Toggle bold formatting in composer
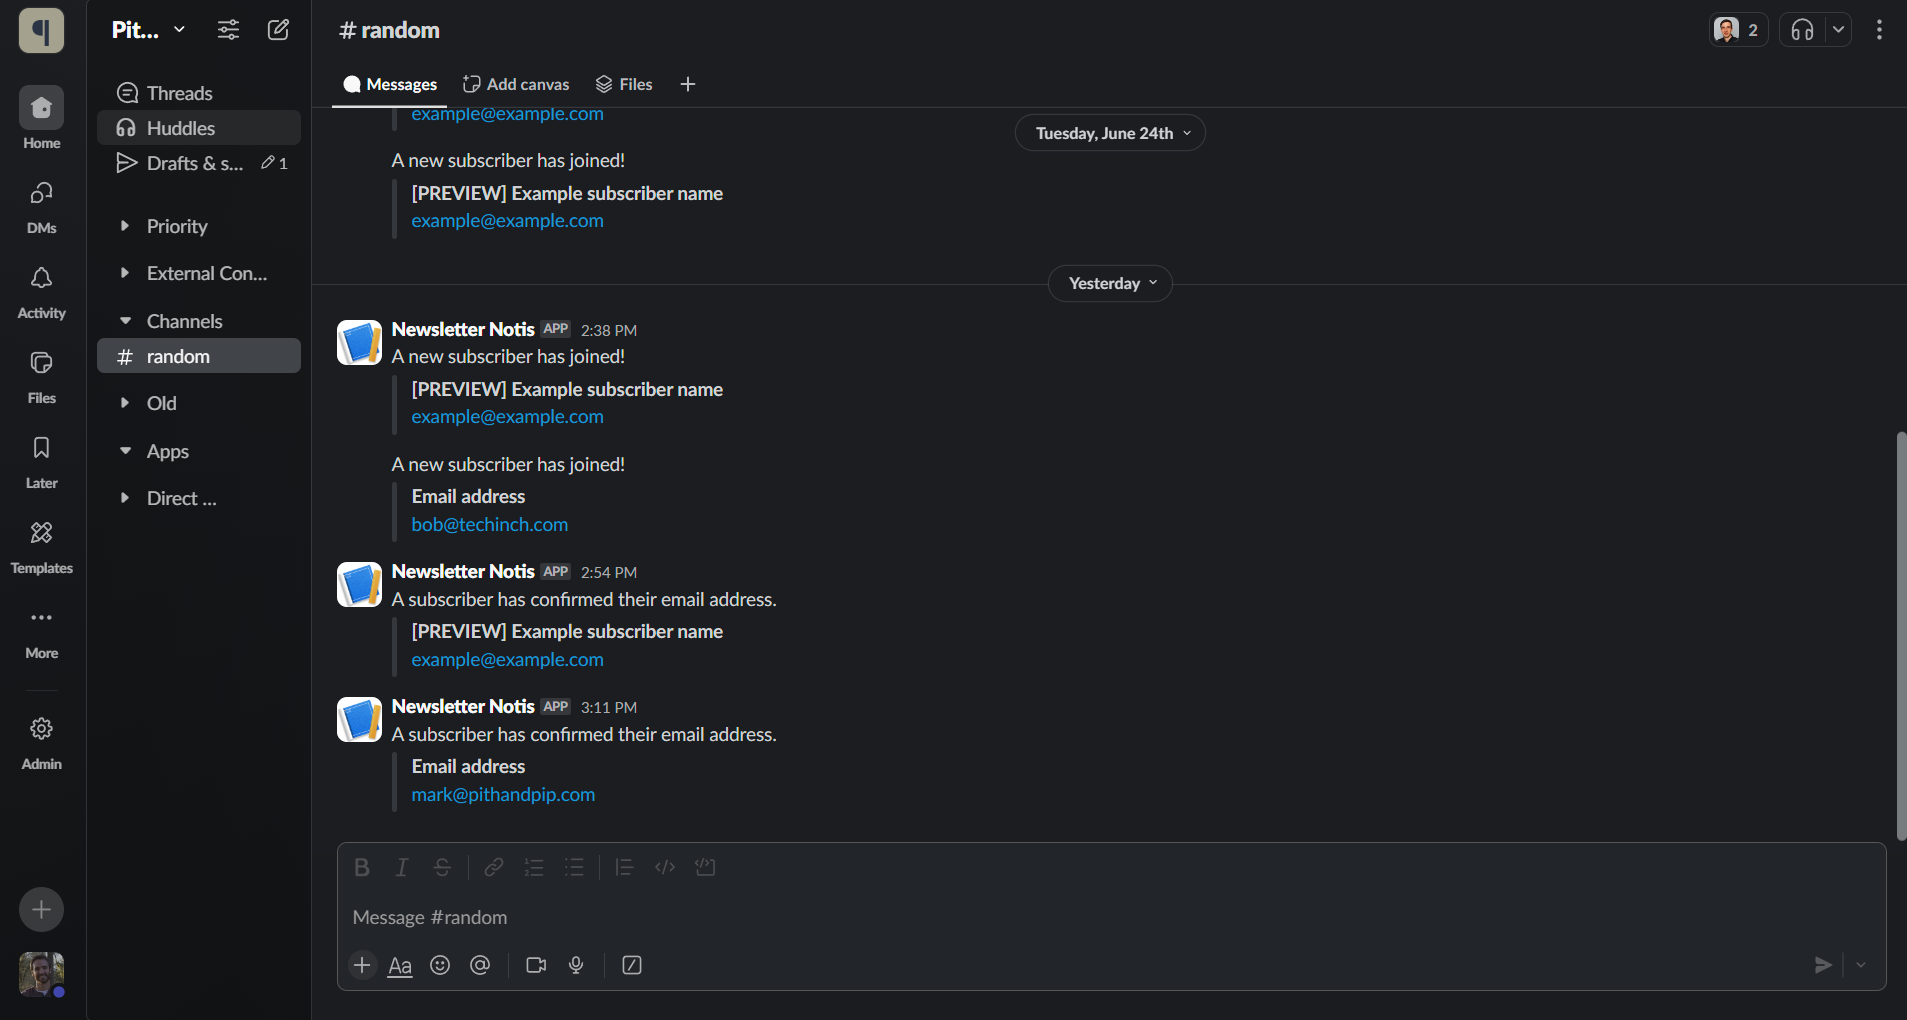This screenshot has width=1907, height=1020. click(x=362, y=868)
